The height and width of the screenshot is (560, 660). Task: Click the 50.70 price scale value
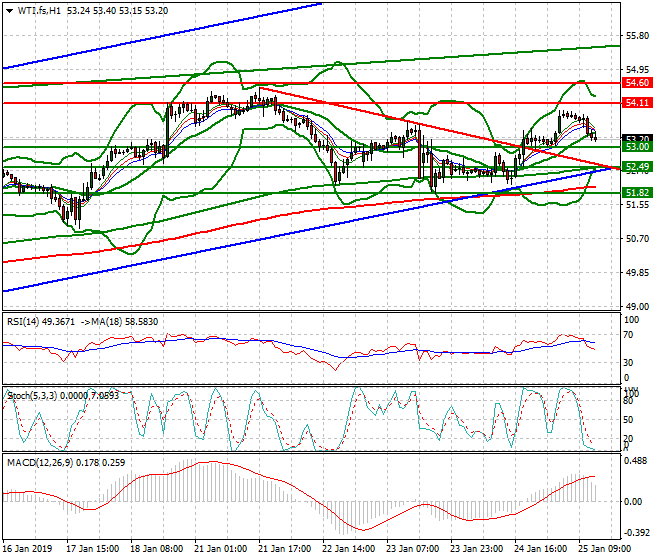pyautogui.click(x=637, y=239)
